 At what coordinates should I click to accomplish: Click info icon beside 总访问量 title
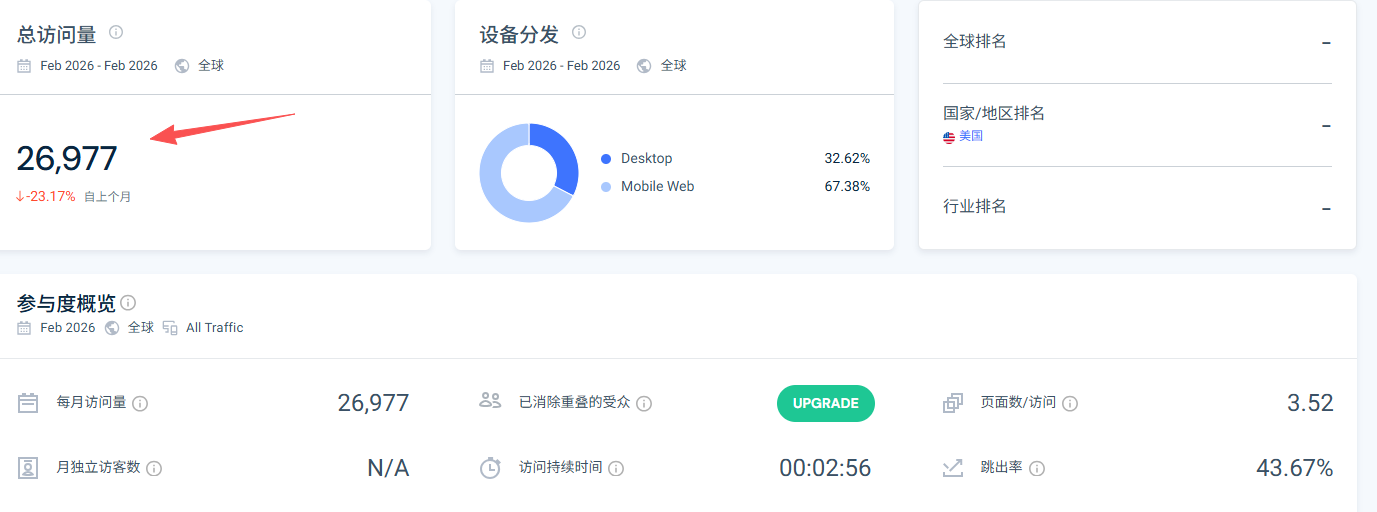(x=116, y=33)
